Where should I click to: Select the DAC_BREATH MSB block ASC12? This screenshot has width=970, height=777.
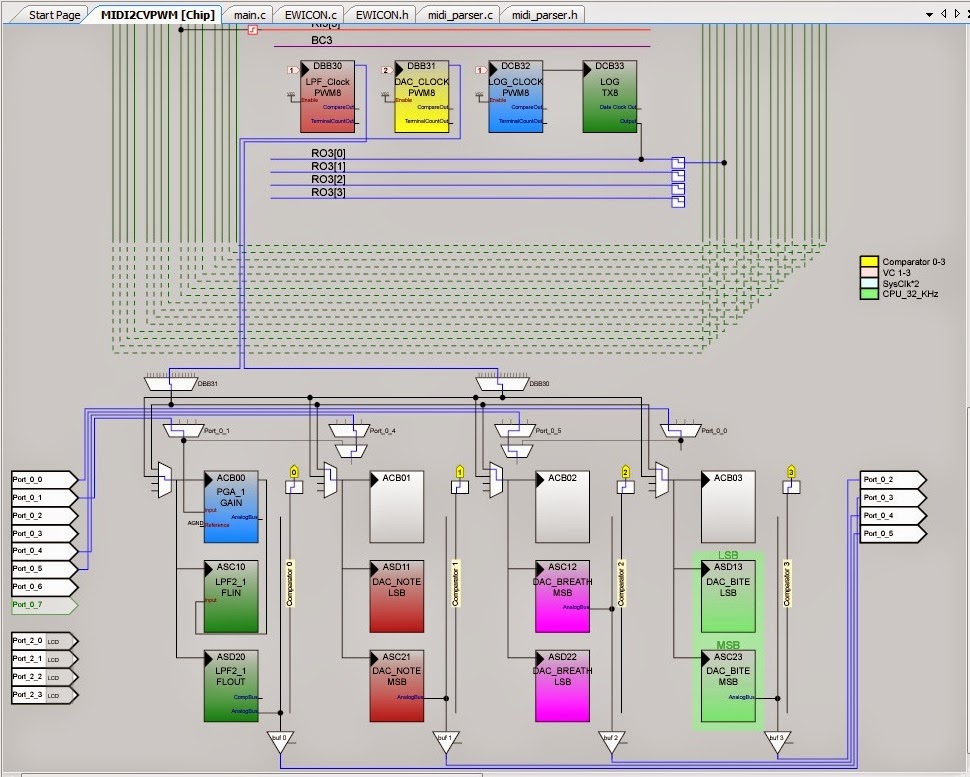click(562, 596)
